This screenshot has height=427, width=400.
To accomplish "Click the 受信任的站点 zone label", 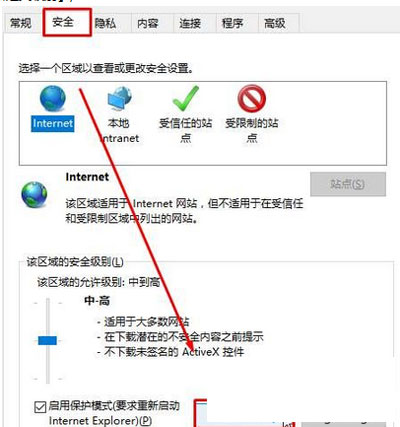I will pos(186,130).
